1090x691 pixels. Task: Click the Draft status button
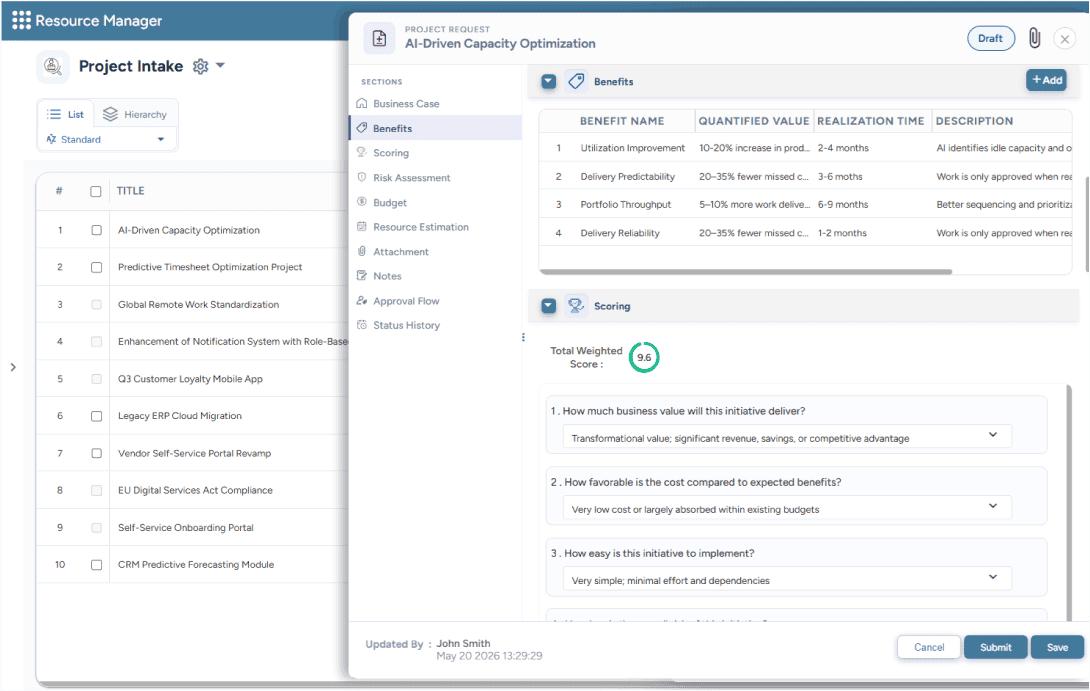(x=990, y=38)
